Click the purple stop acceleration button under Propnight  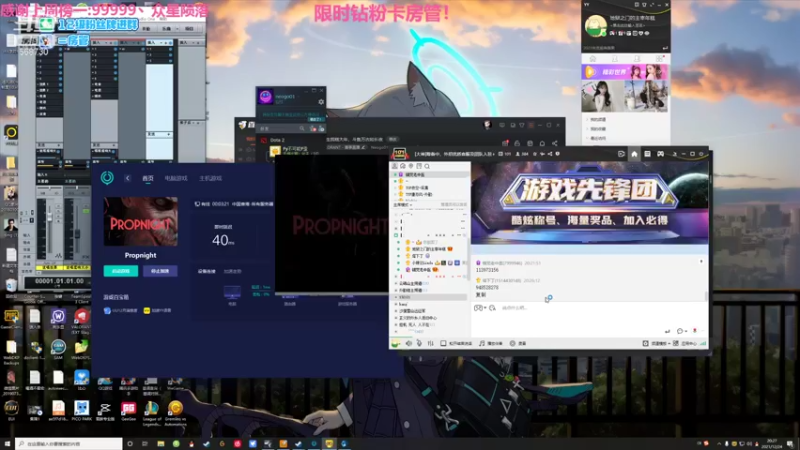(x=160, y=271)
